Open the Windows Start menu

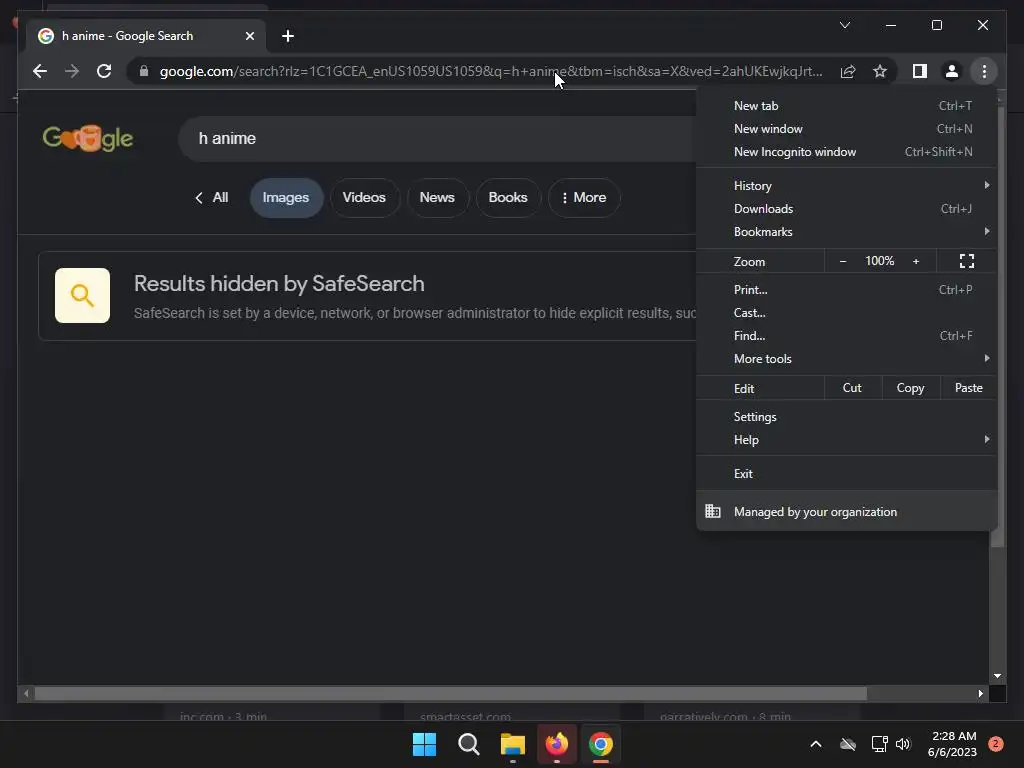pos(424,744)
